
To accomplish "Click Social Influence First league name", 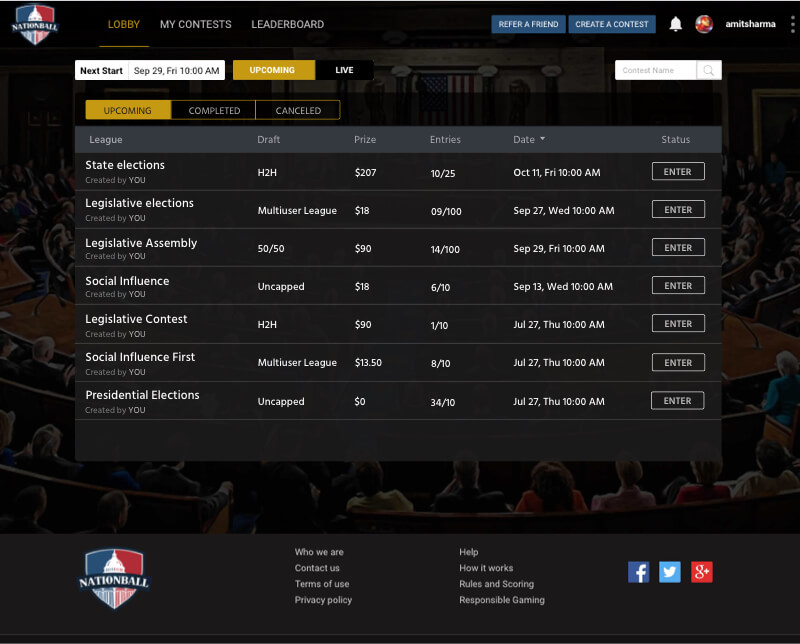I will click(140, 357).
